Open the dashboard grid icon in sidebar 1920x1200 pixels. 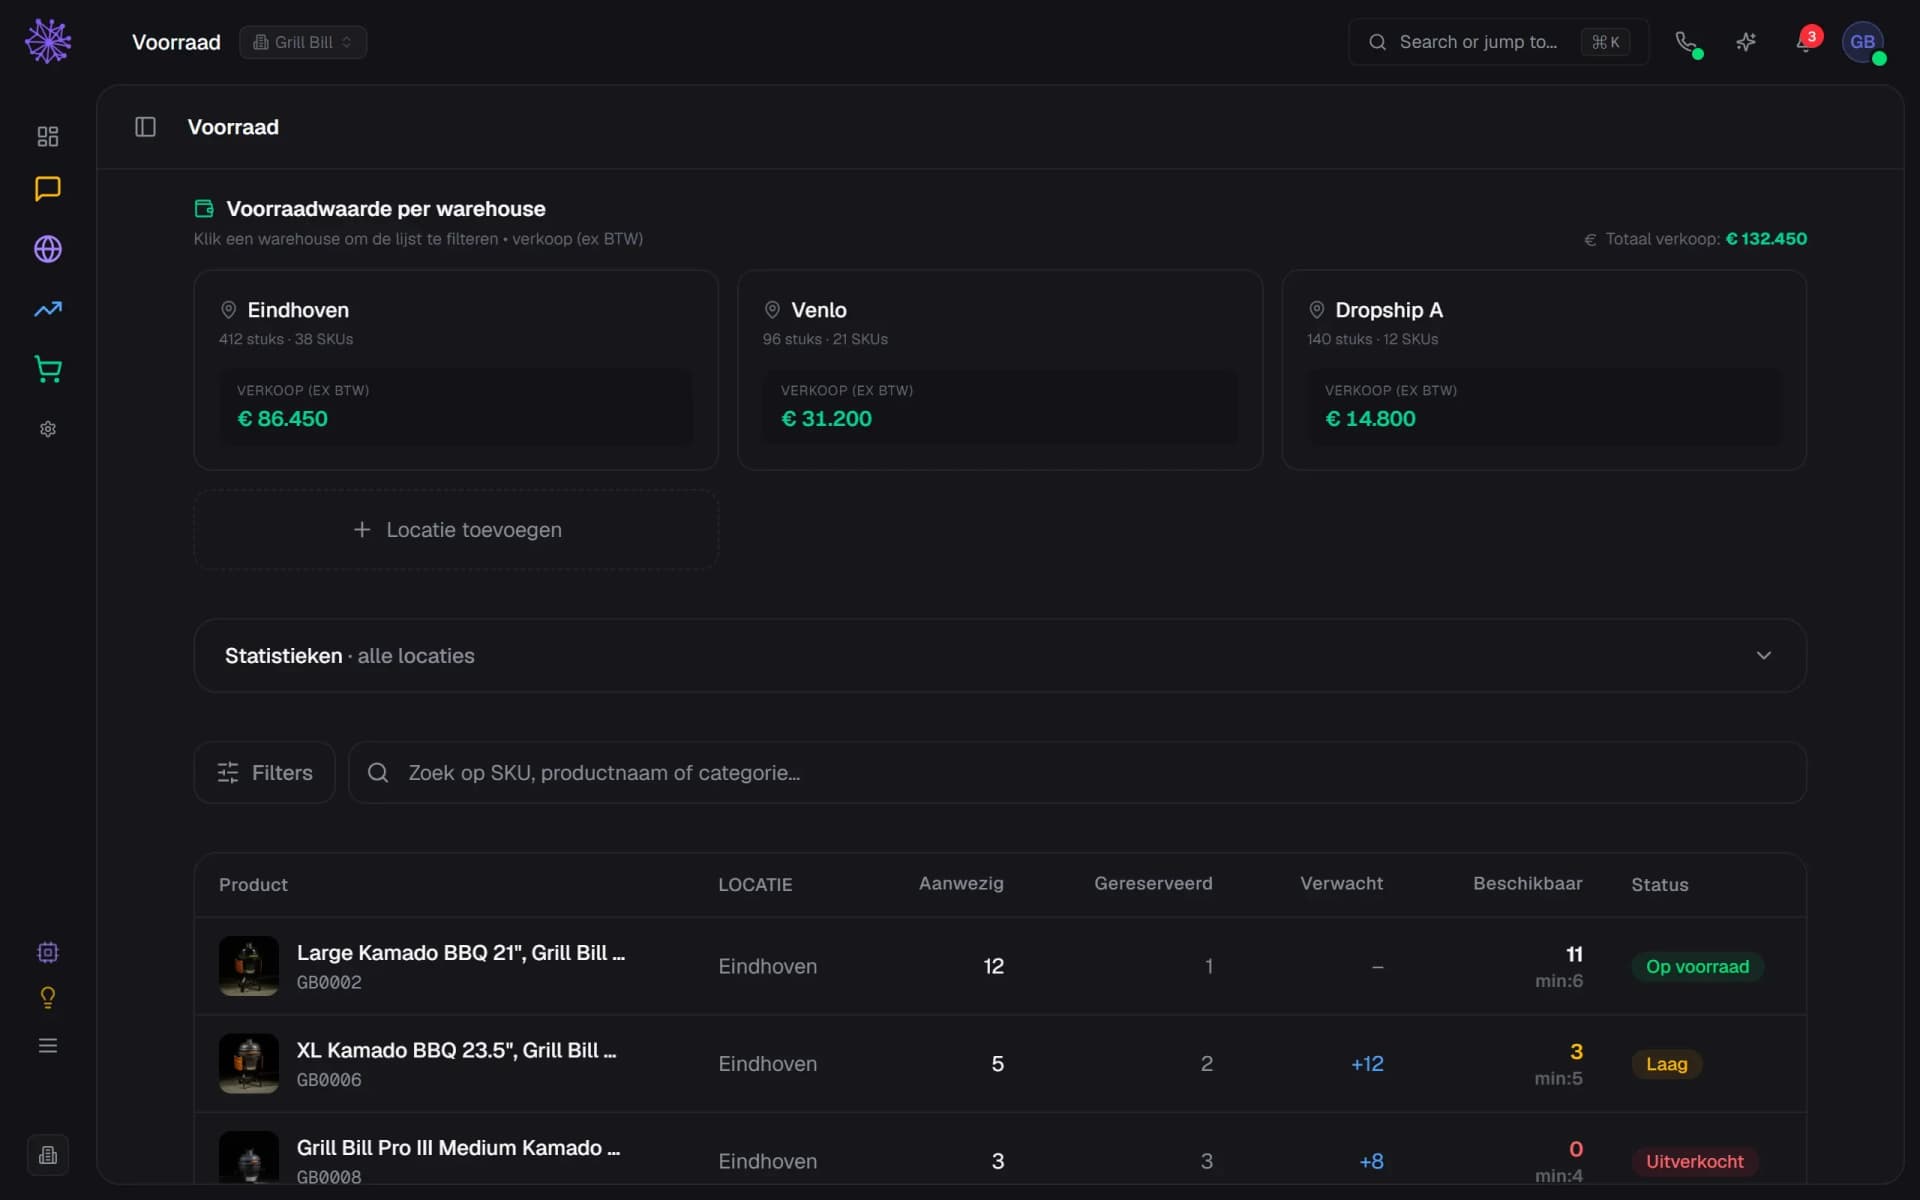[48, 136]
